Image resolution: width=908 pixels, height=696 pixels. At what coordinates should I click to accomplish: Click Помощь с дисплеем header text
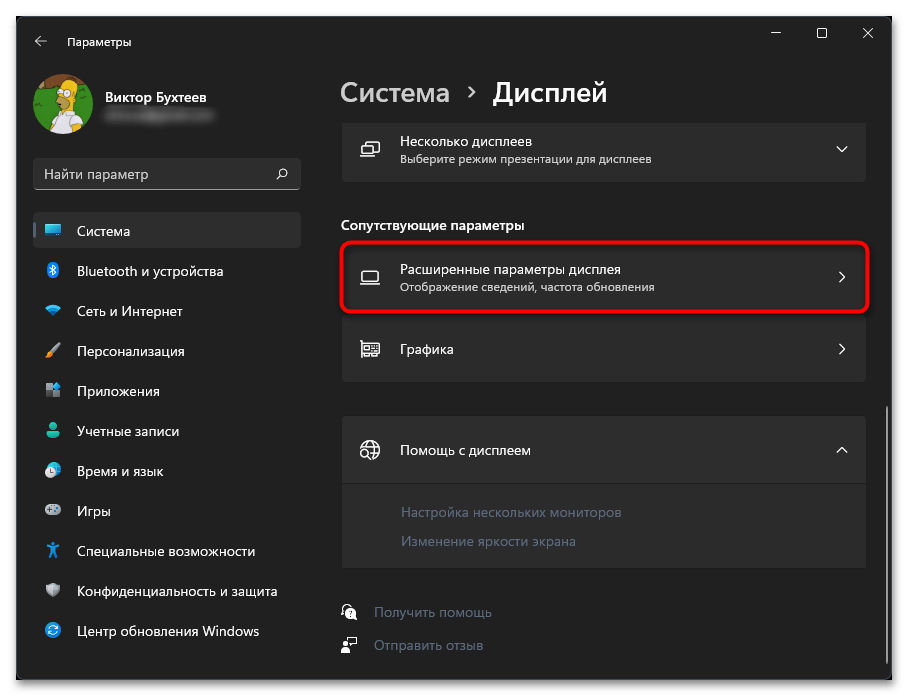coord(465,450)
